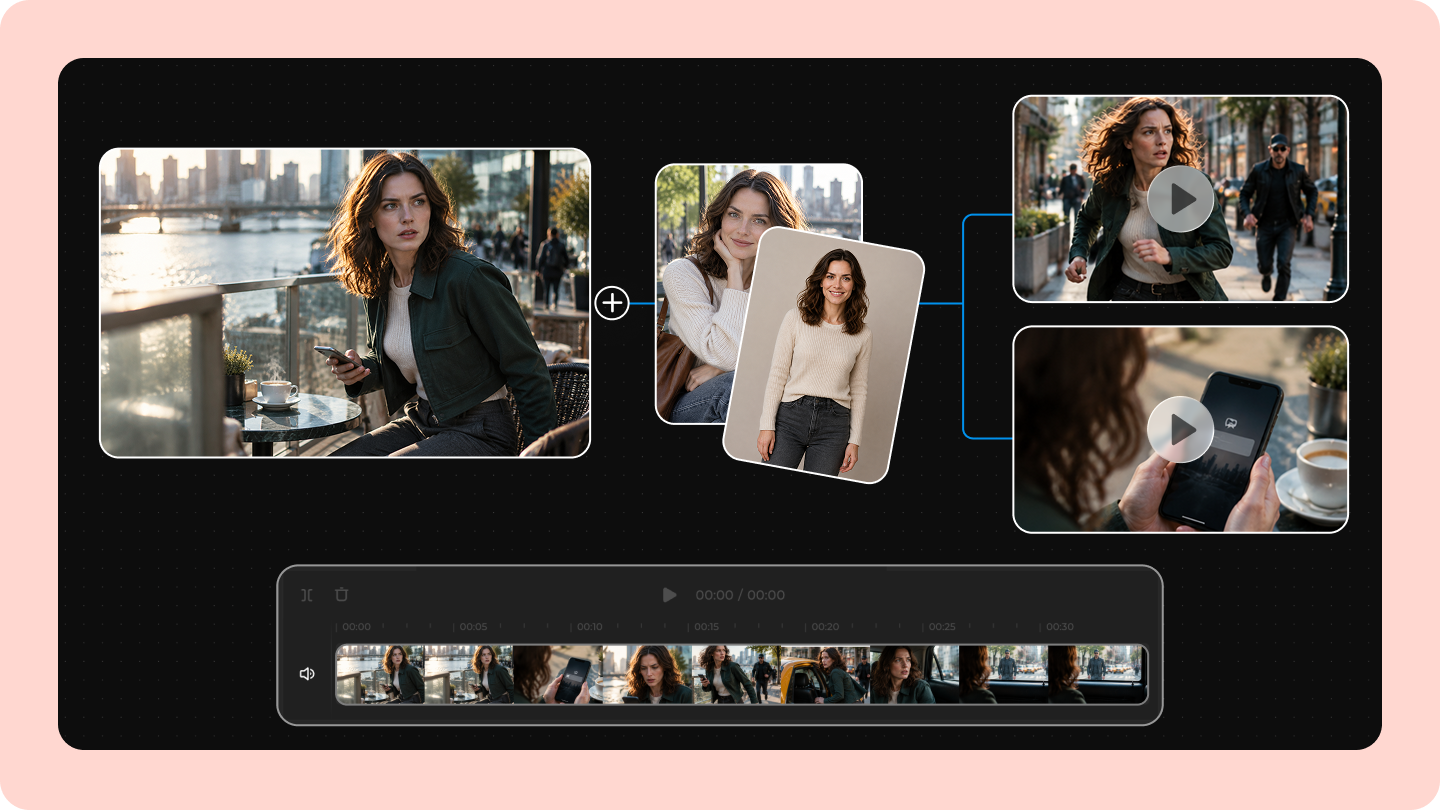Play the phone close-up video clip
1440x810 pixels.
[1180, 429]
